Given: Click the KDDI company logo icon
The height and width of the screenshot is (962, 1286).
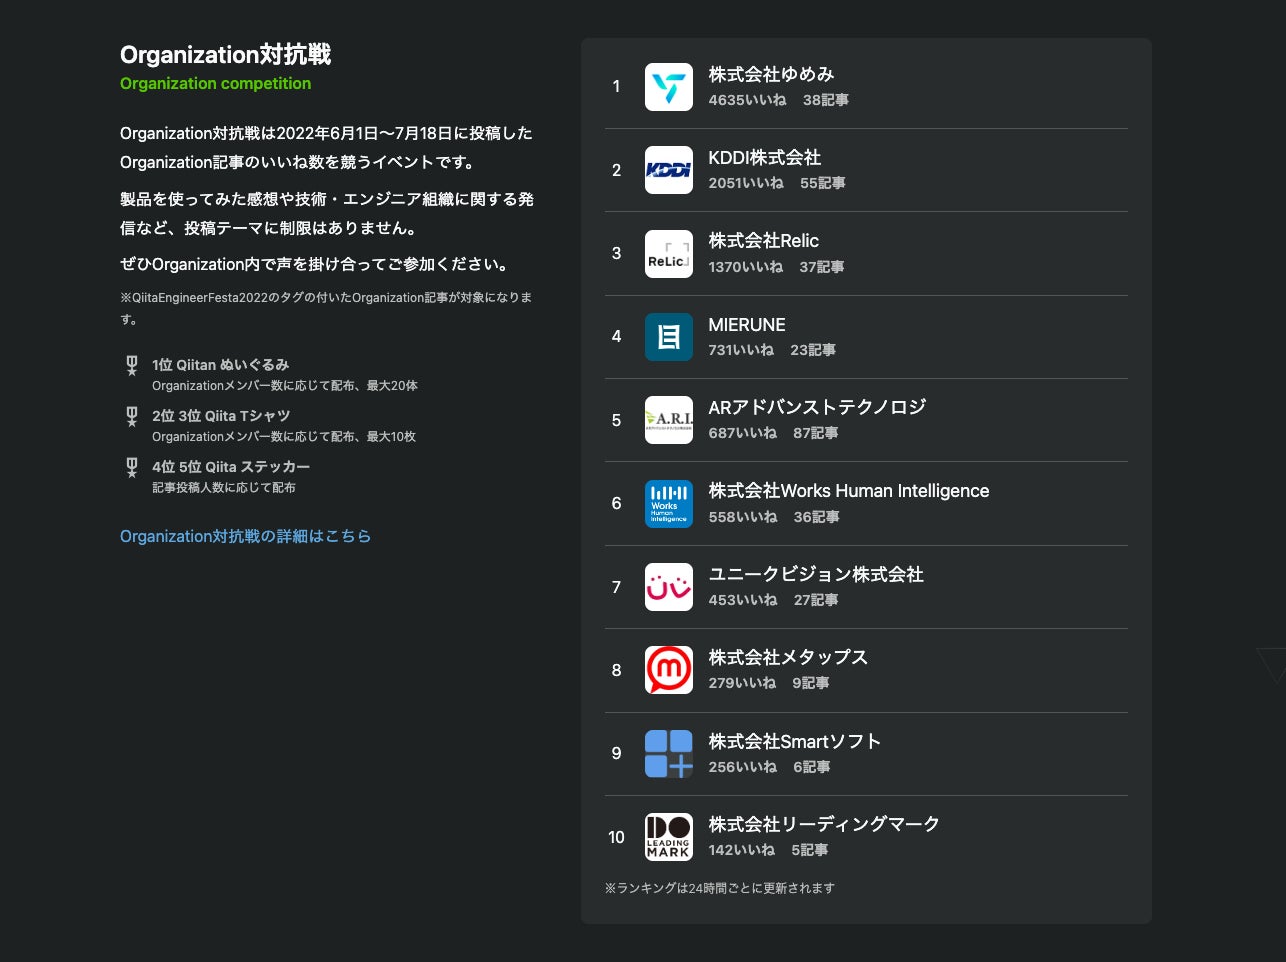Looking at the screenshot, I should point(668,170).
